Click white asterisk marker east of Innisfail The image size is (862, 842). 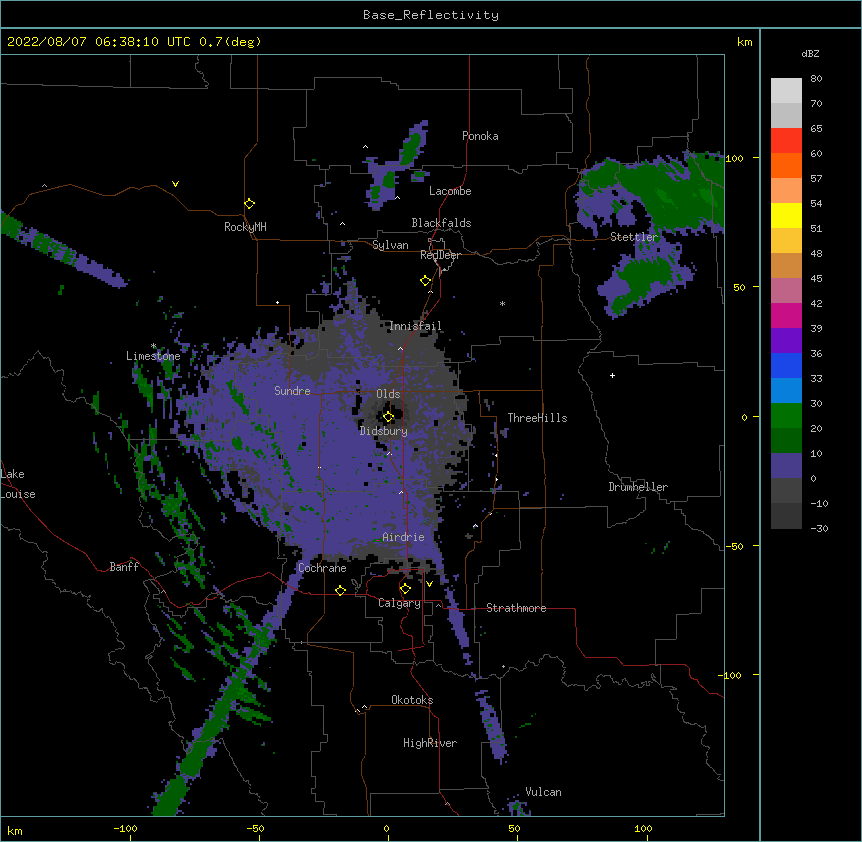pyautogui.click(x=502, y=304)
